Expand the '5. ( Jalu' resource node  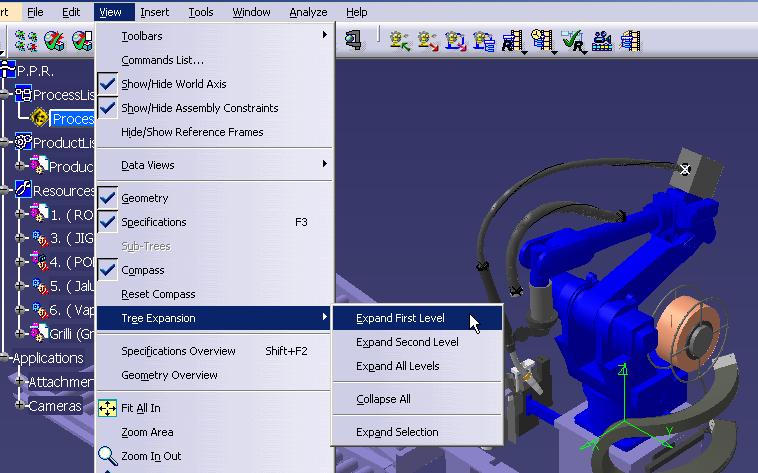point(20,285)
